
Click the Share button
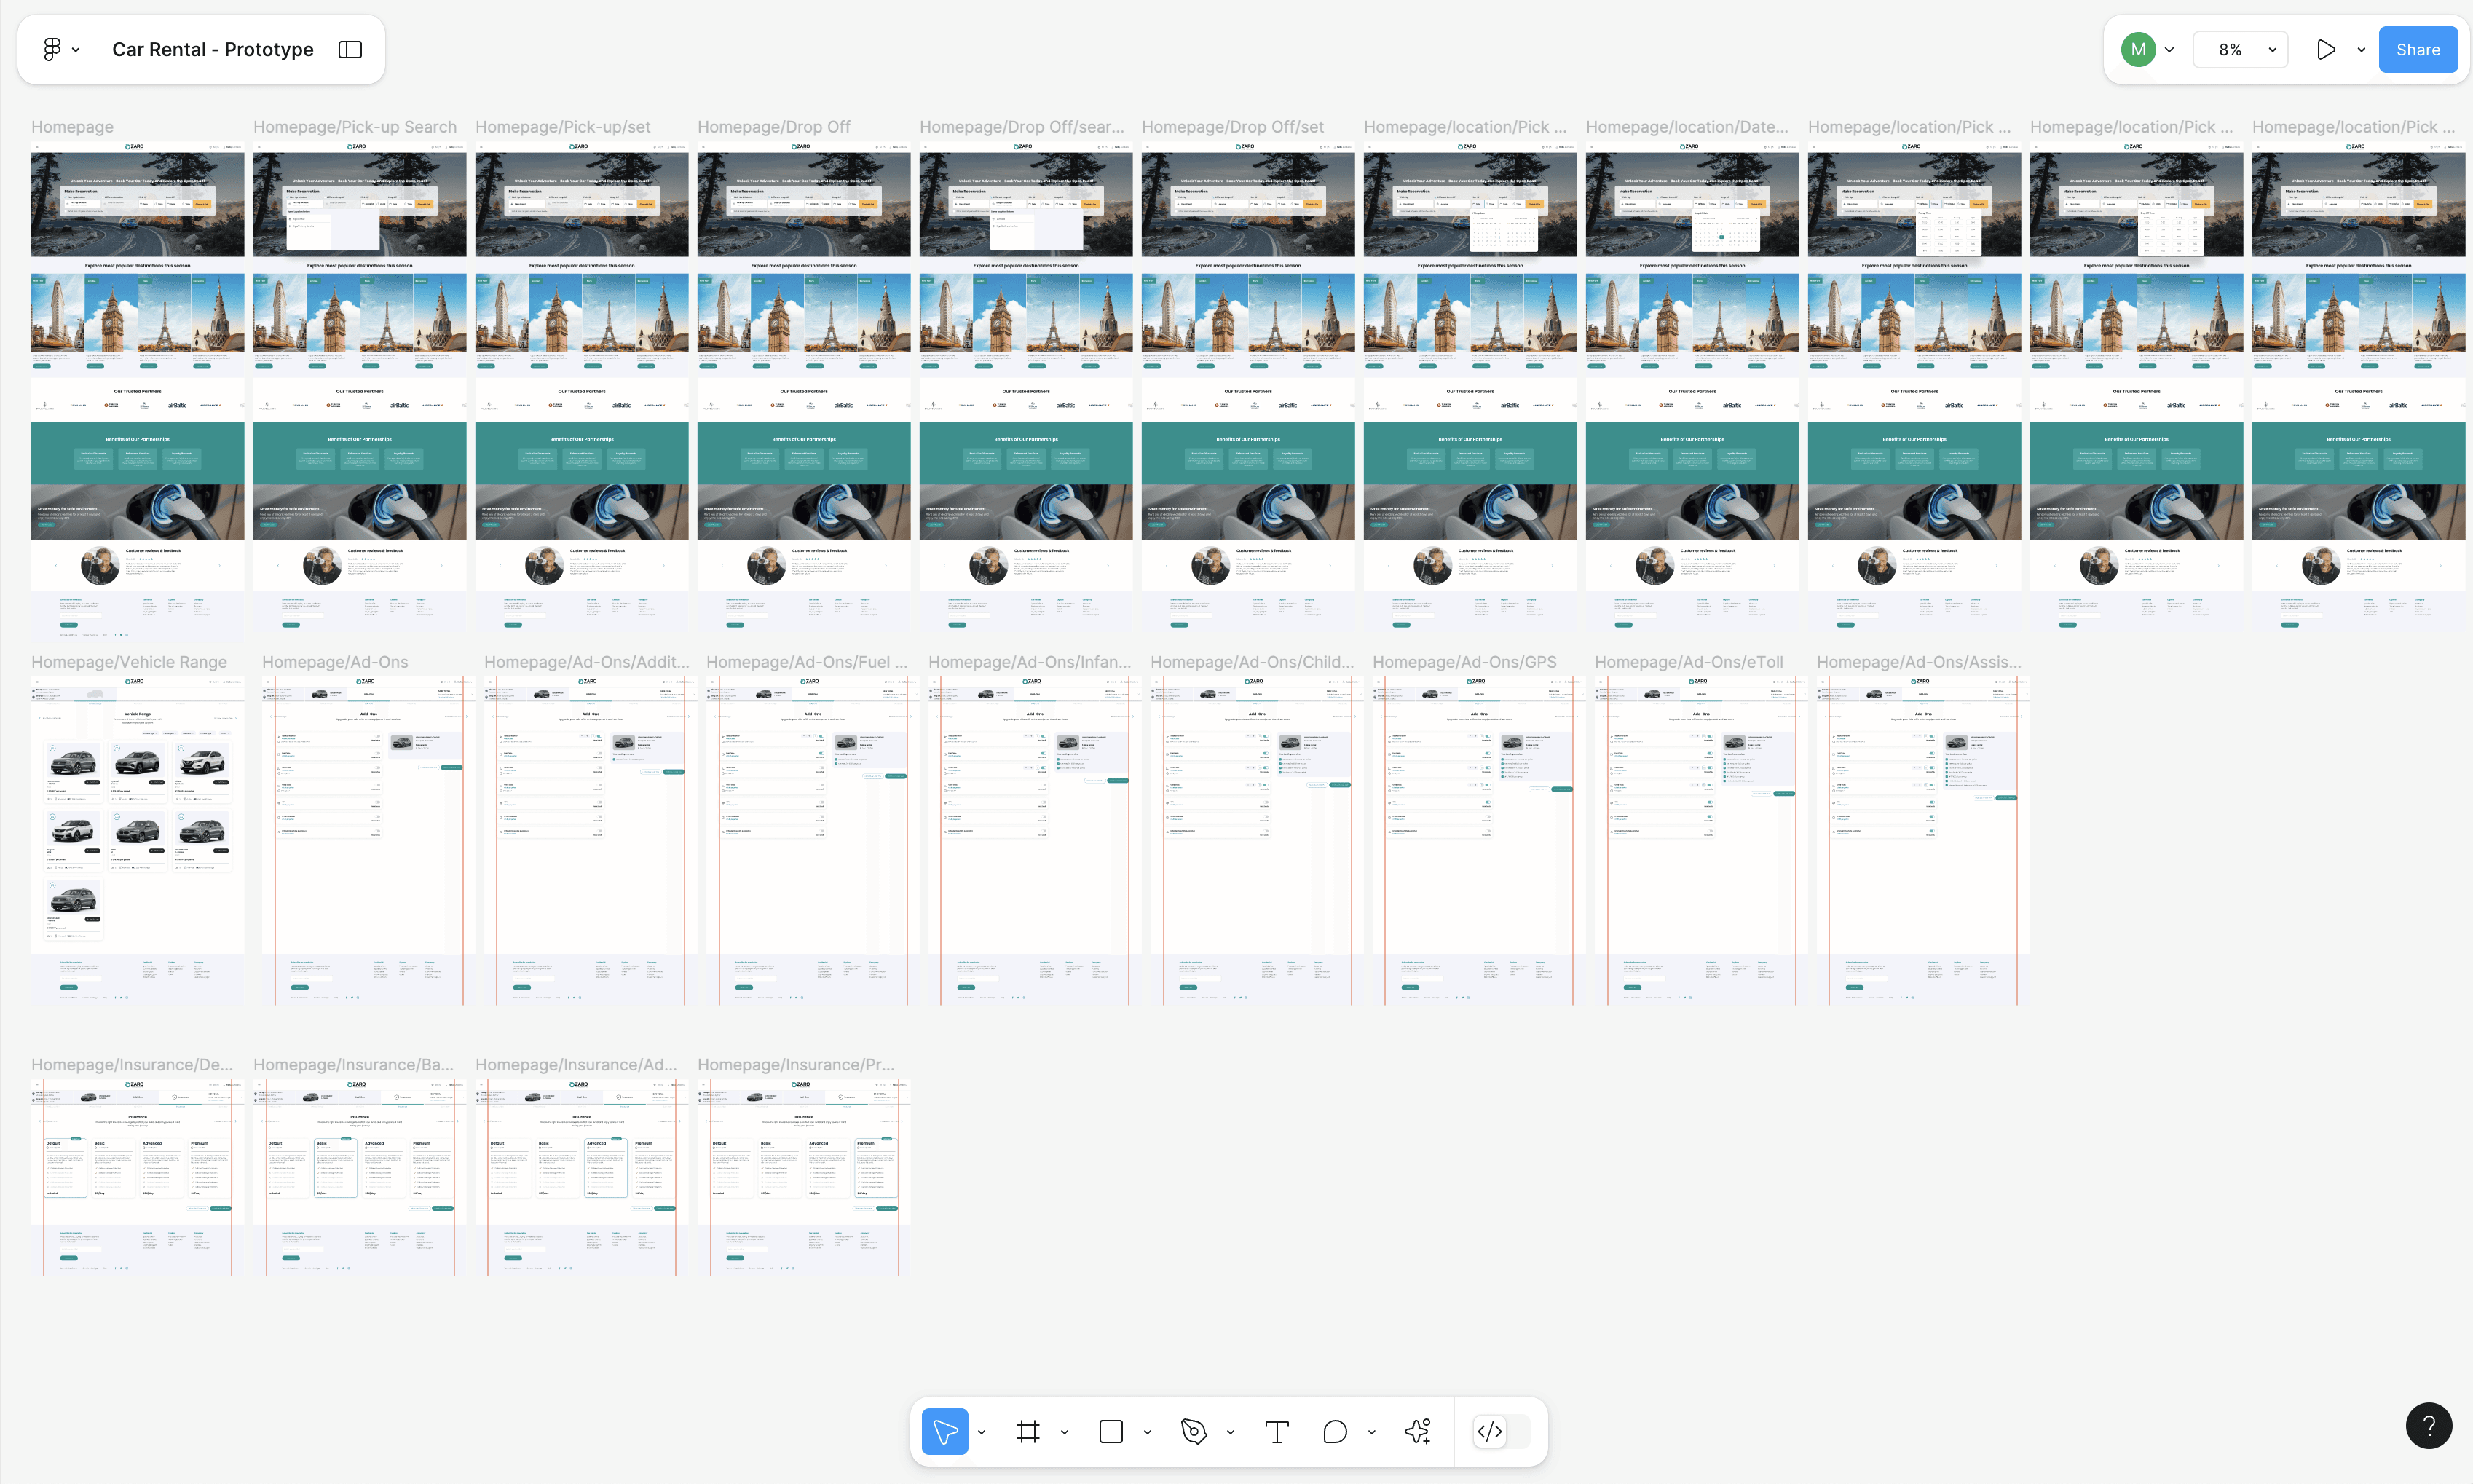click(2417, 49)
